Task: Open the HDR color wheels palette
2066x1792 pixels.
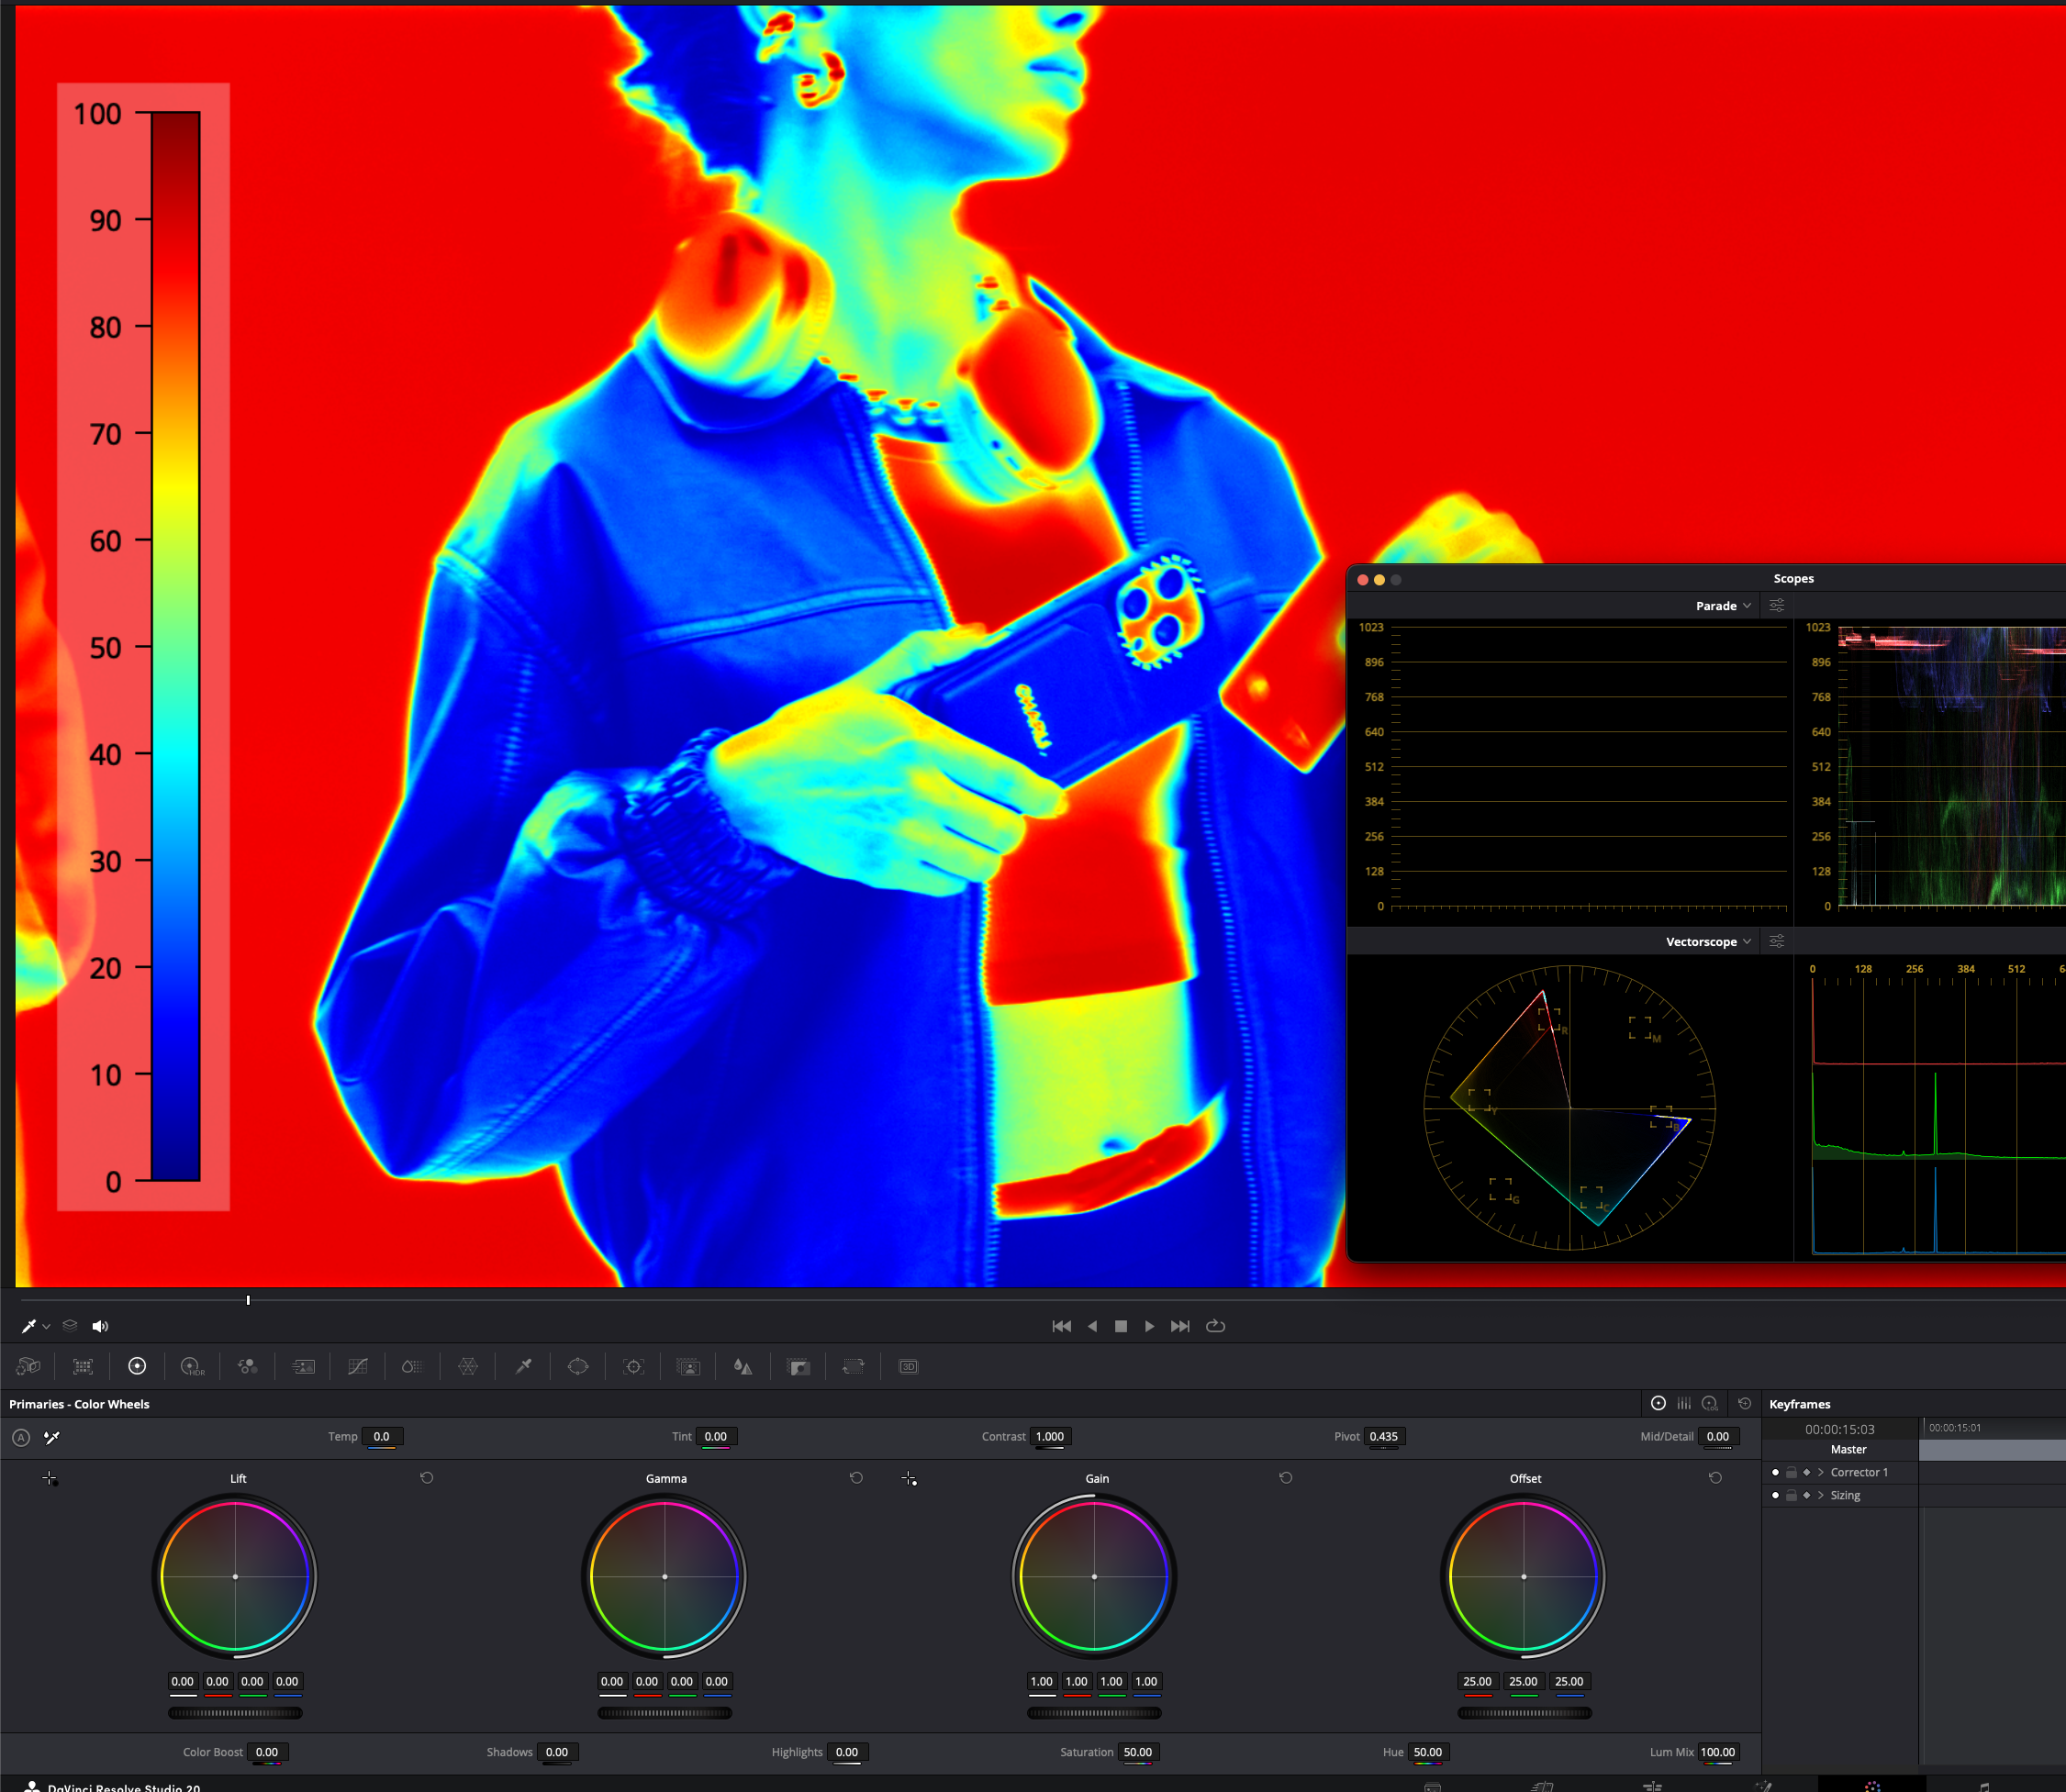Action: coord(192,1366)
